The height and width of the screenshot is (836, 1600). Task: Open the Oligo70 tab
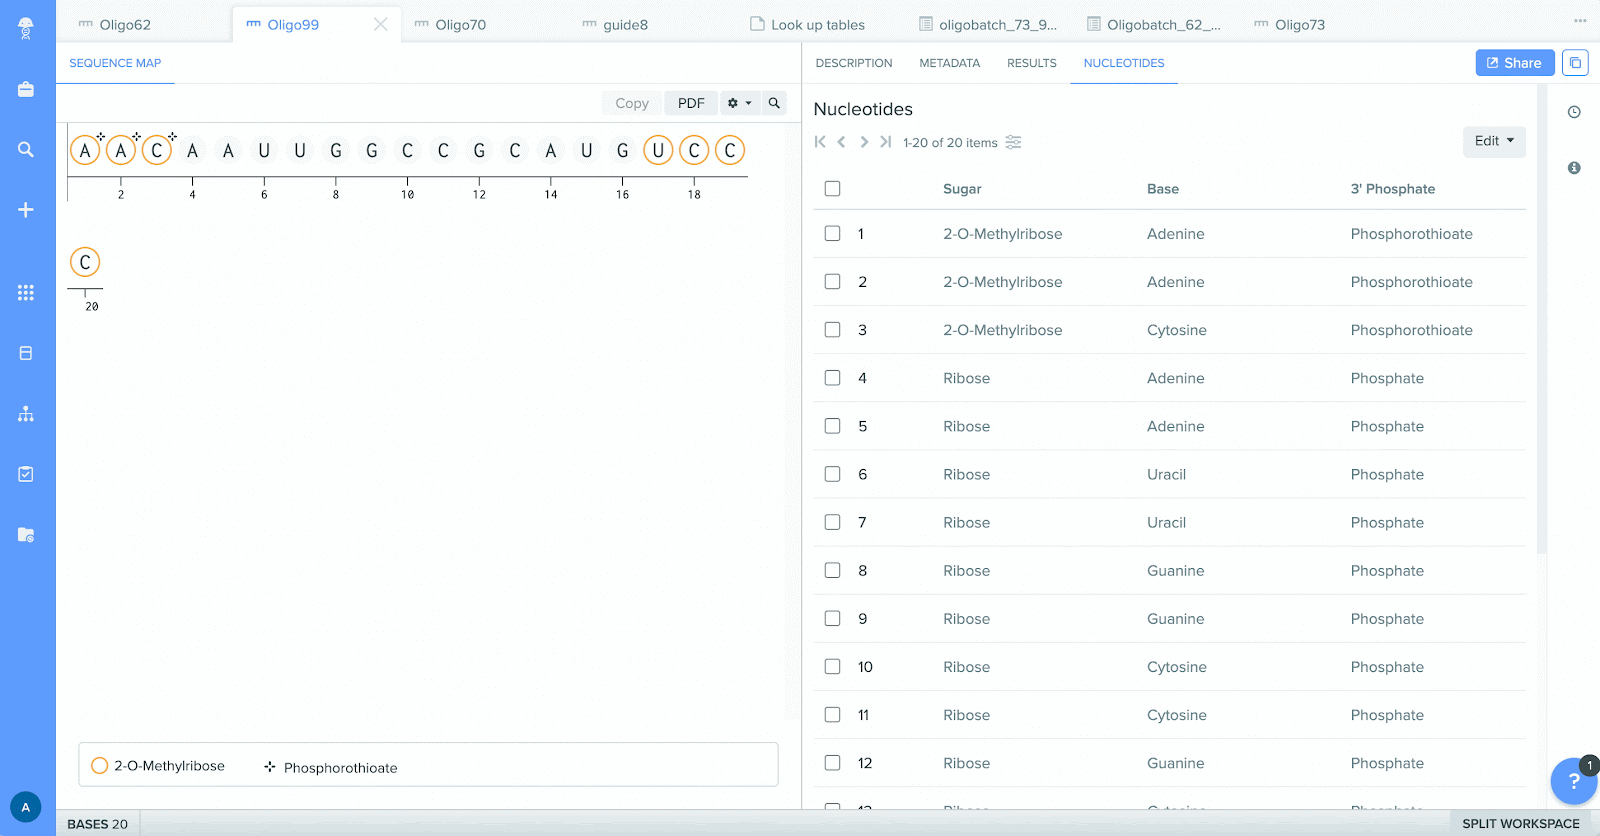coord(460,25)
